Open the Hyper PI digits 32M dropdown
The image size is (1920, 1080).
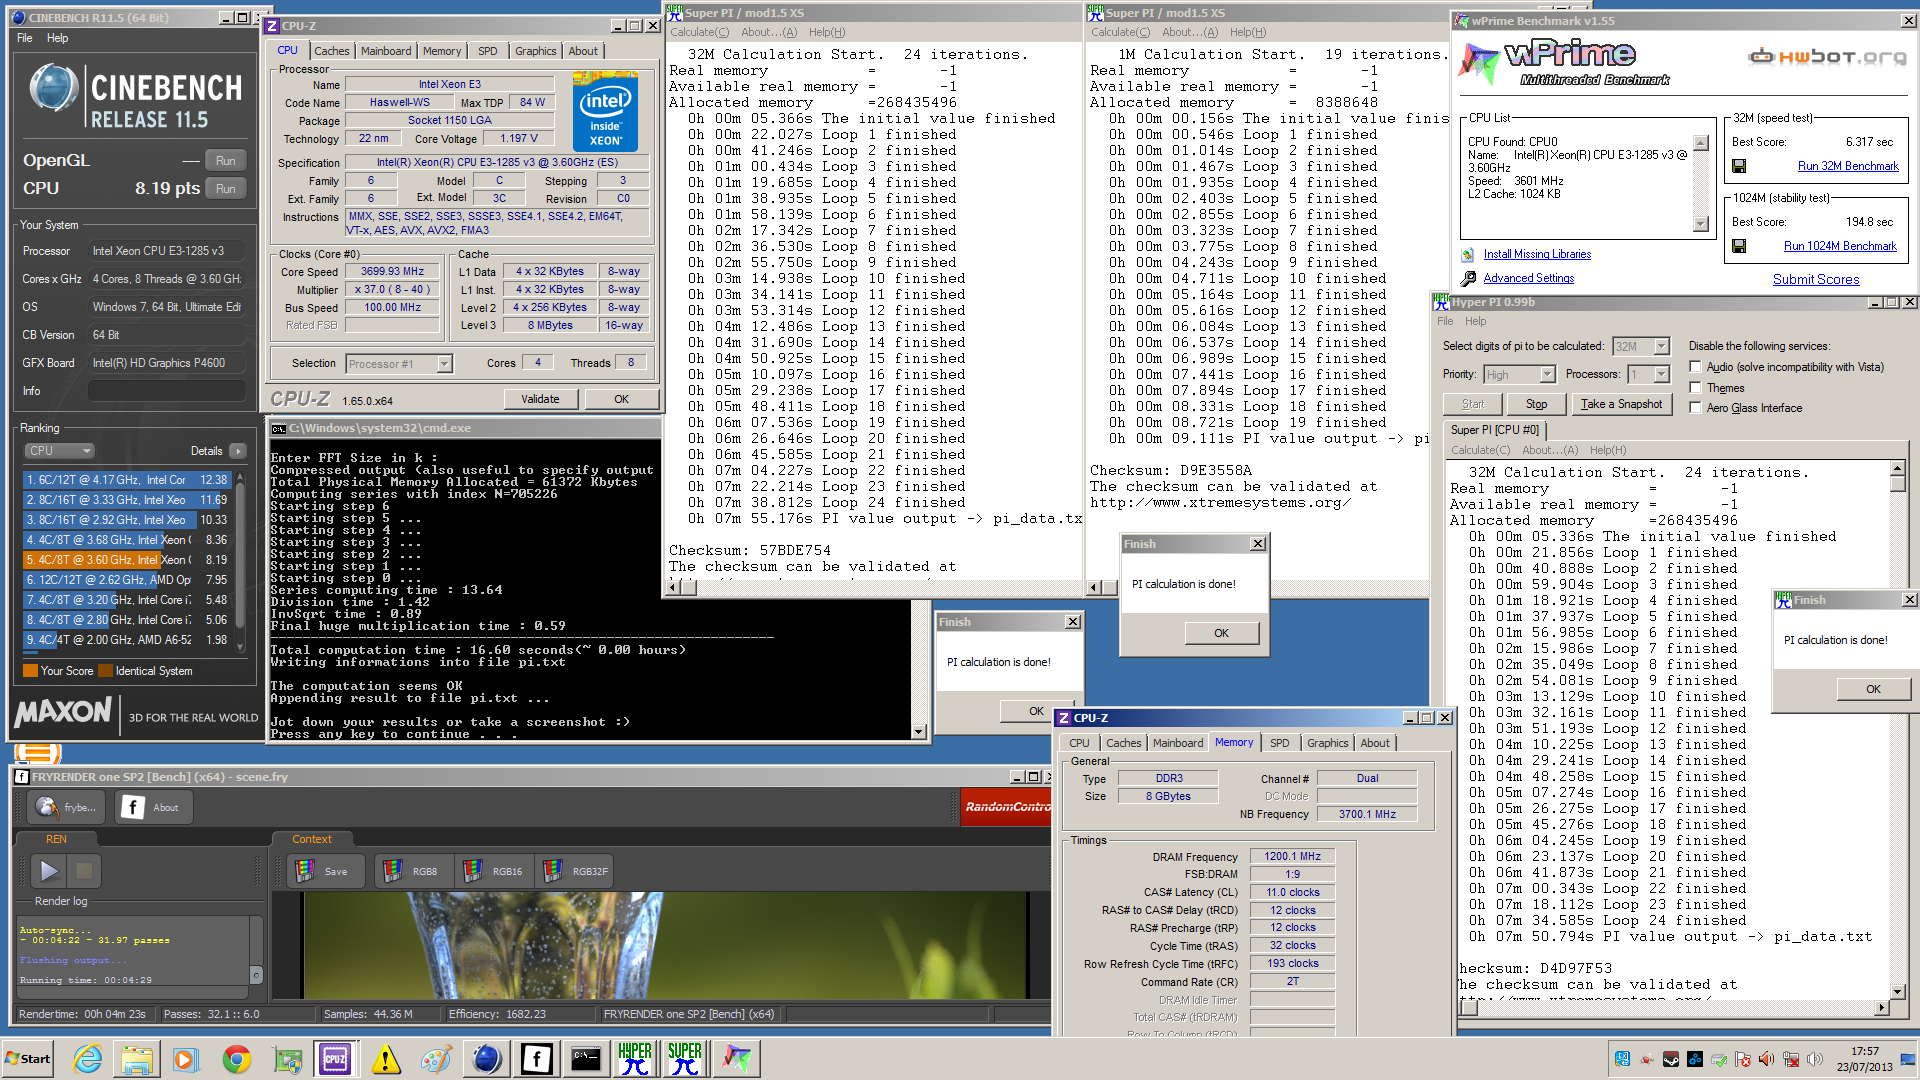click(1661, 346)
